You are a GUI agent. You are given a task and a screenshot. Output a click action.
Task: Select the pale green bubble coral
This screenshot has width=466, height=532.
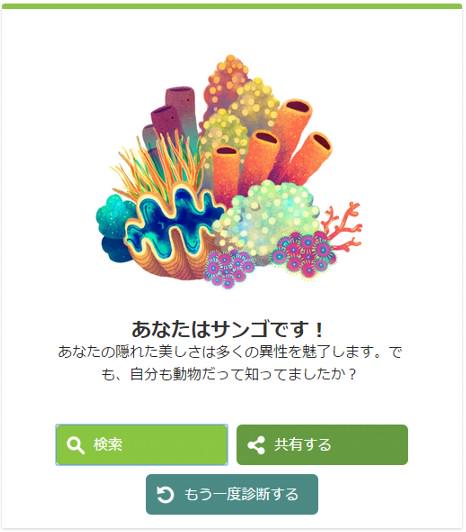pos(266,217)
